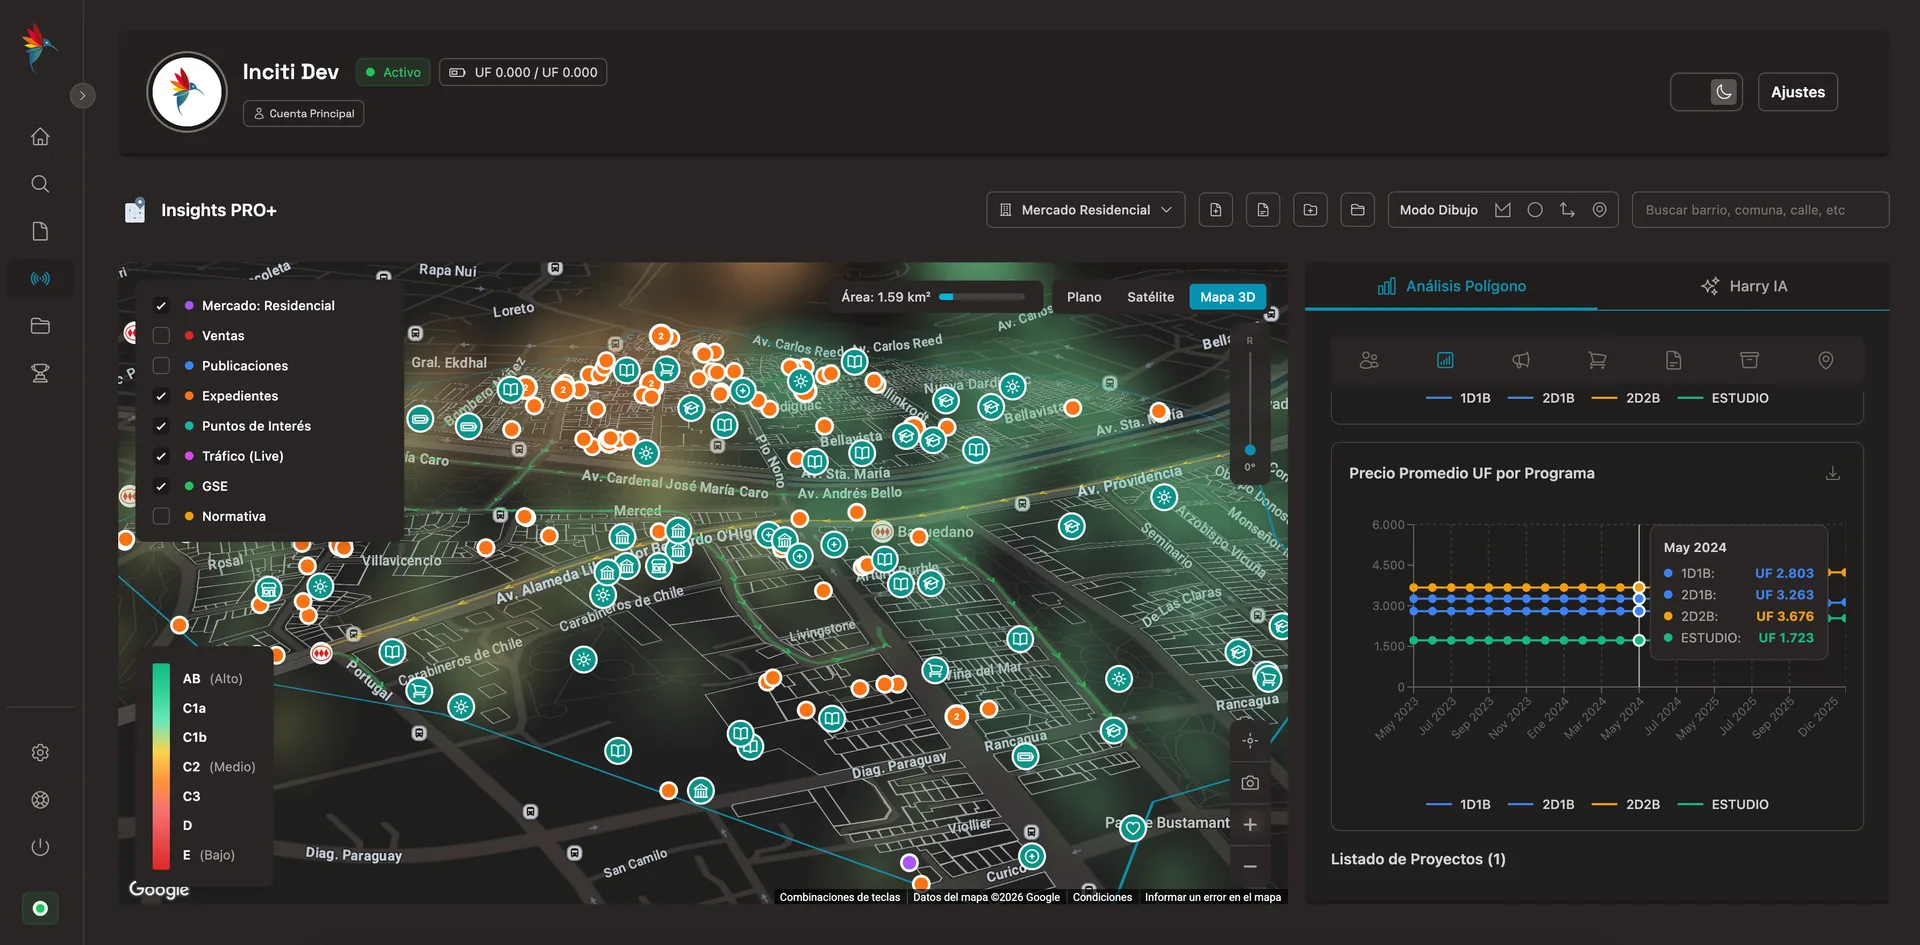Uncheck the GSE layer

point(161,486)
